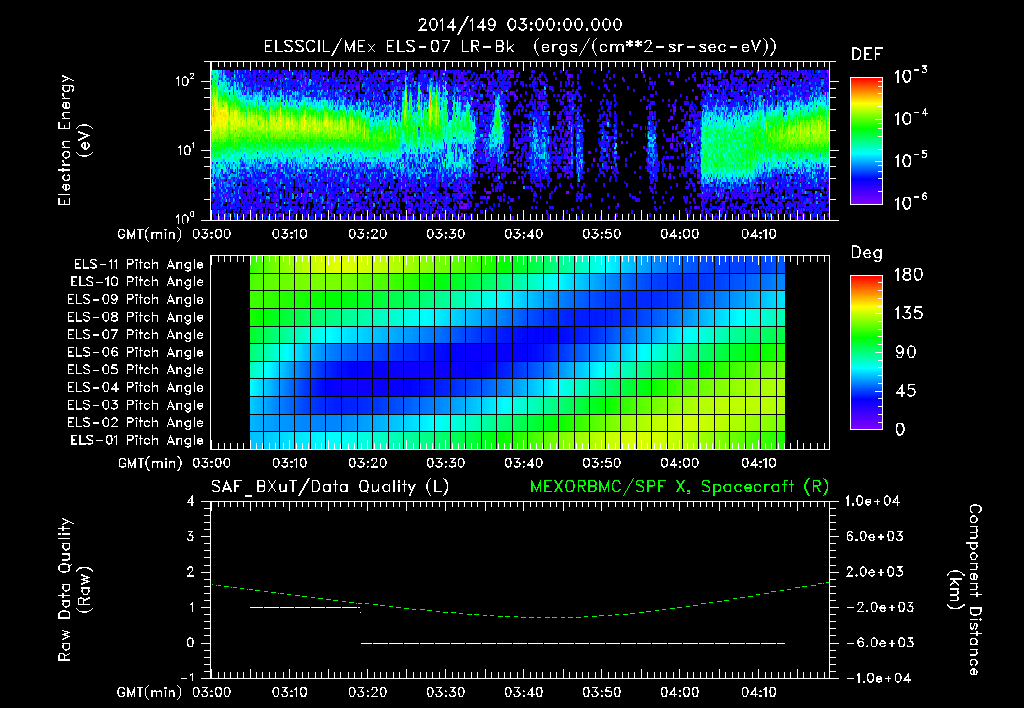Click the '04:10' tick of the spectrogram time axis

[x=758, y=234]
